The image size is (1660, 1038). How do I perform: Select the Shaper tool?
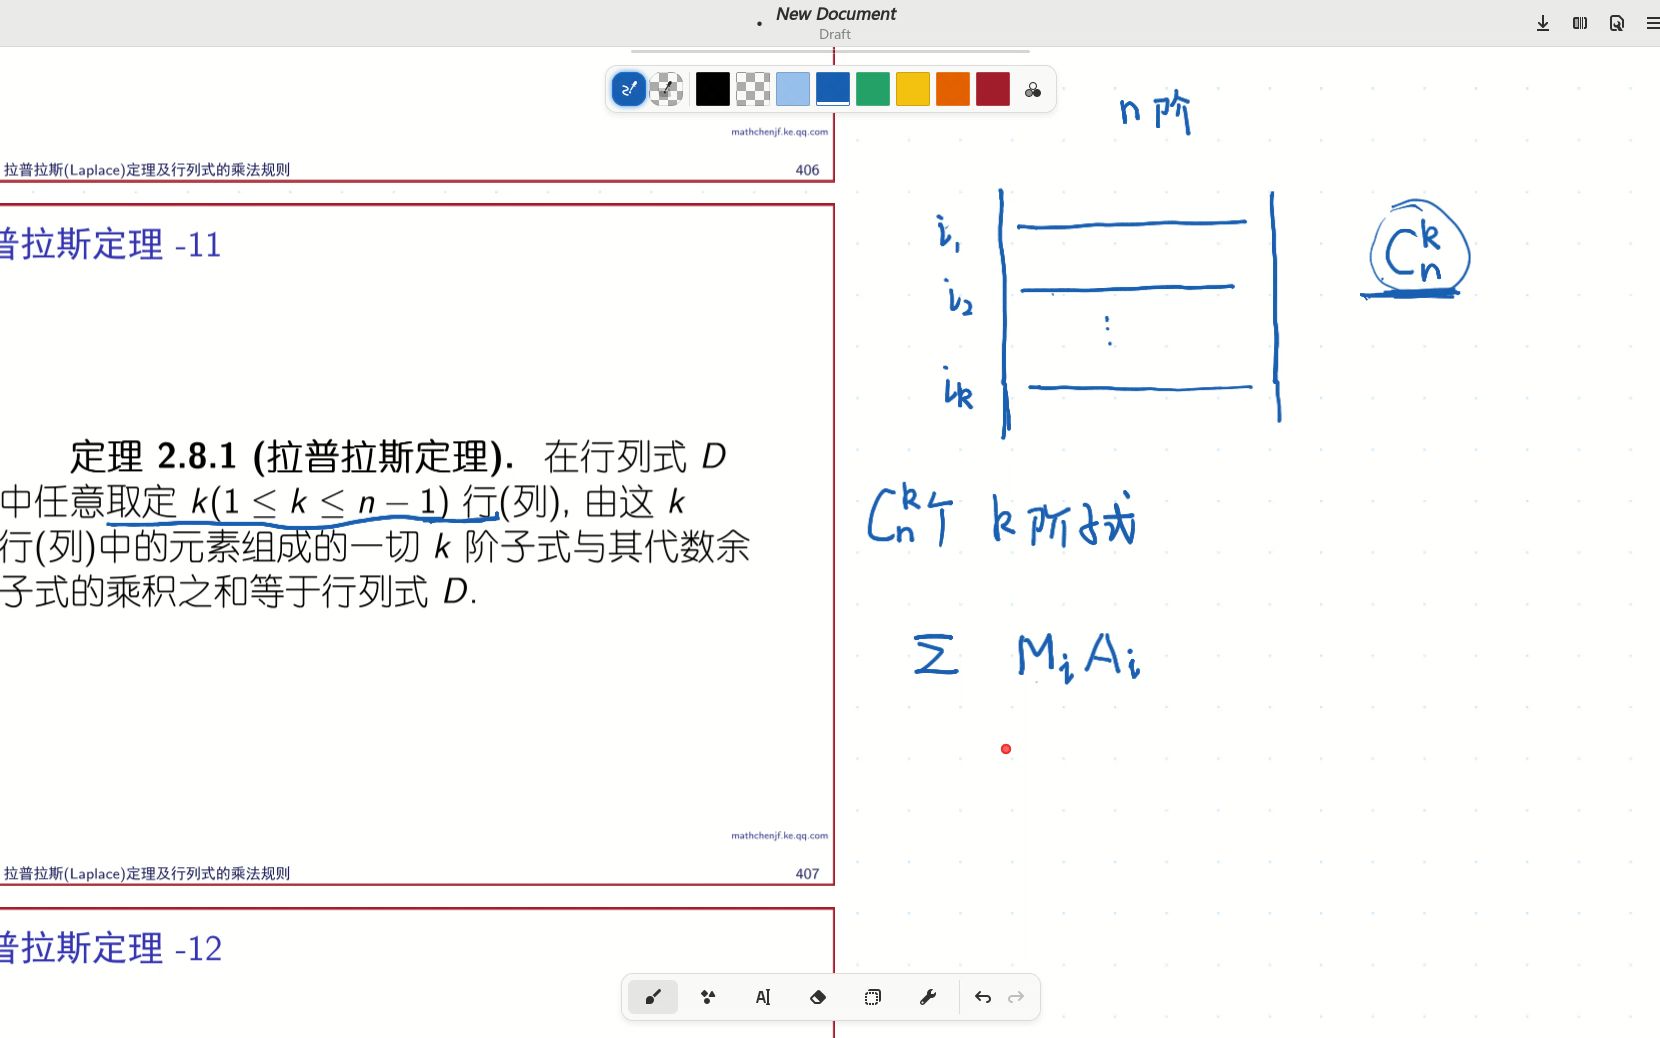pos(708,997)
